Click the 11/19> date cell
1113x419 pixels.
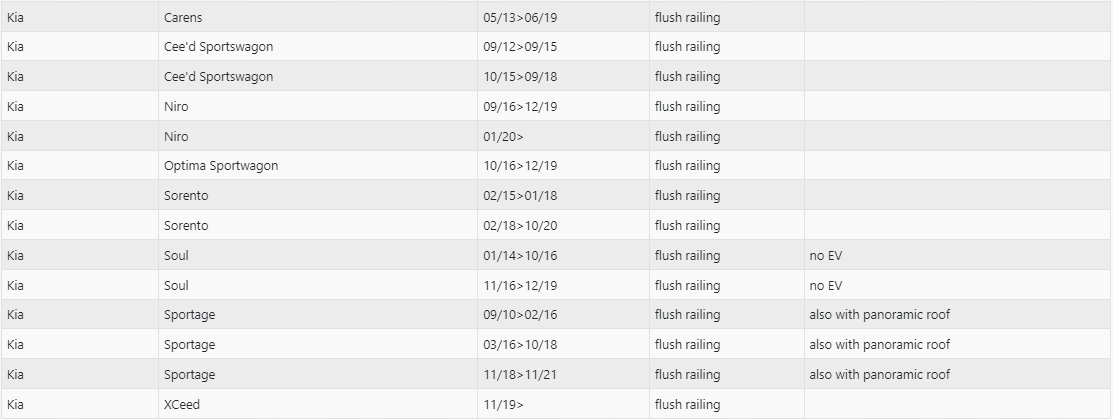pyautogui.click(x=504, y=404)
